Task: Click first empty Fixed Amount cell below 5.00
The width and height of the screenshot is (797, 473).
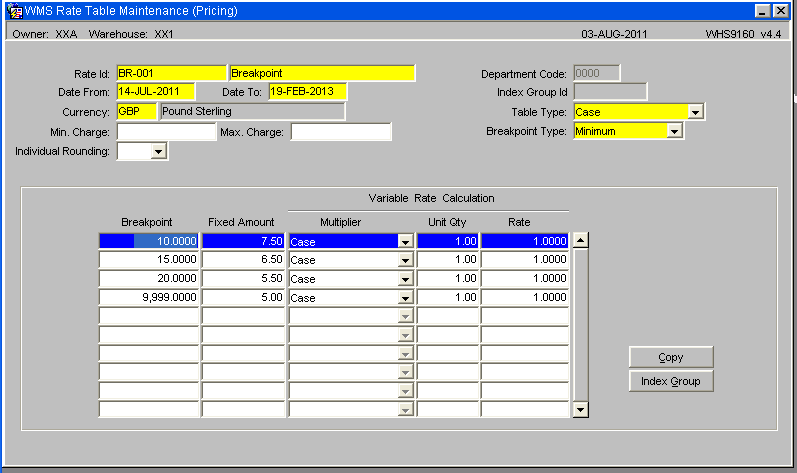Action: click(x=243, y=316)
